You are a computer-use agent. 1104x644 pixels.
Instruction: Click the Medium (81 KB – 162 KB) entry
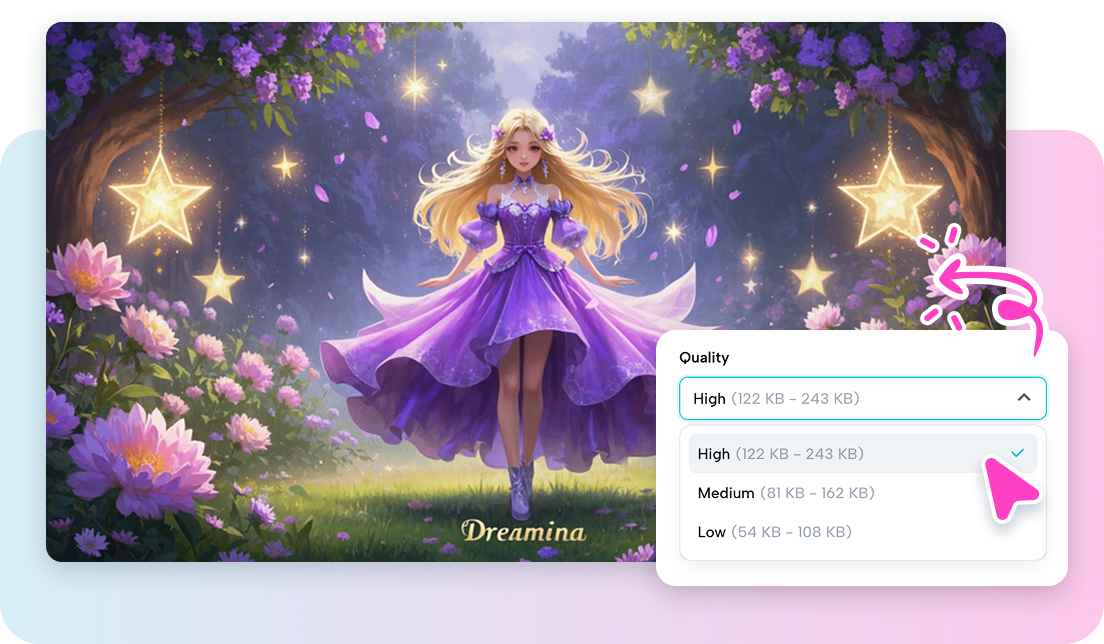pyautogui.click(x=786, y=493)
